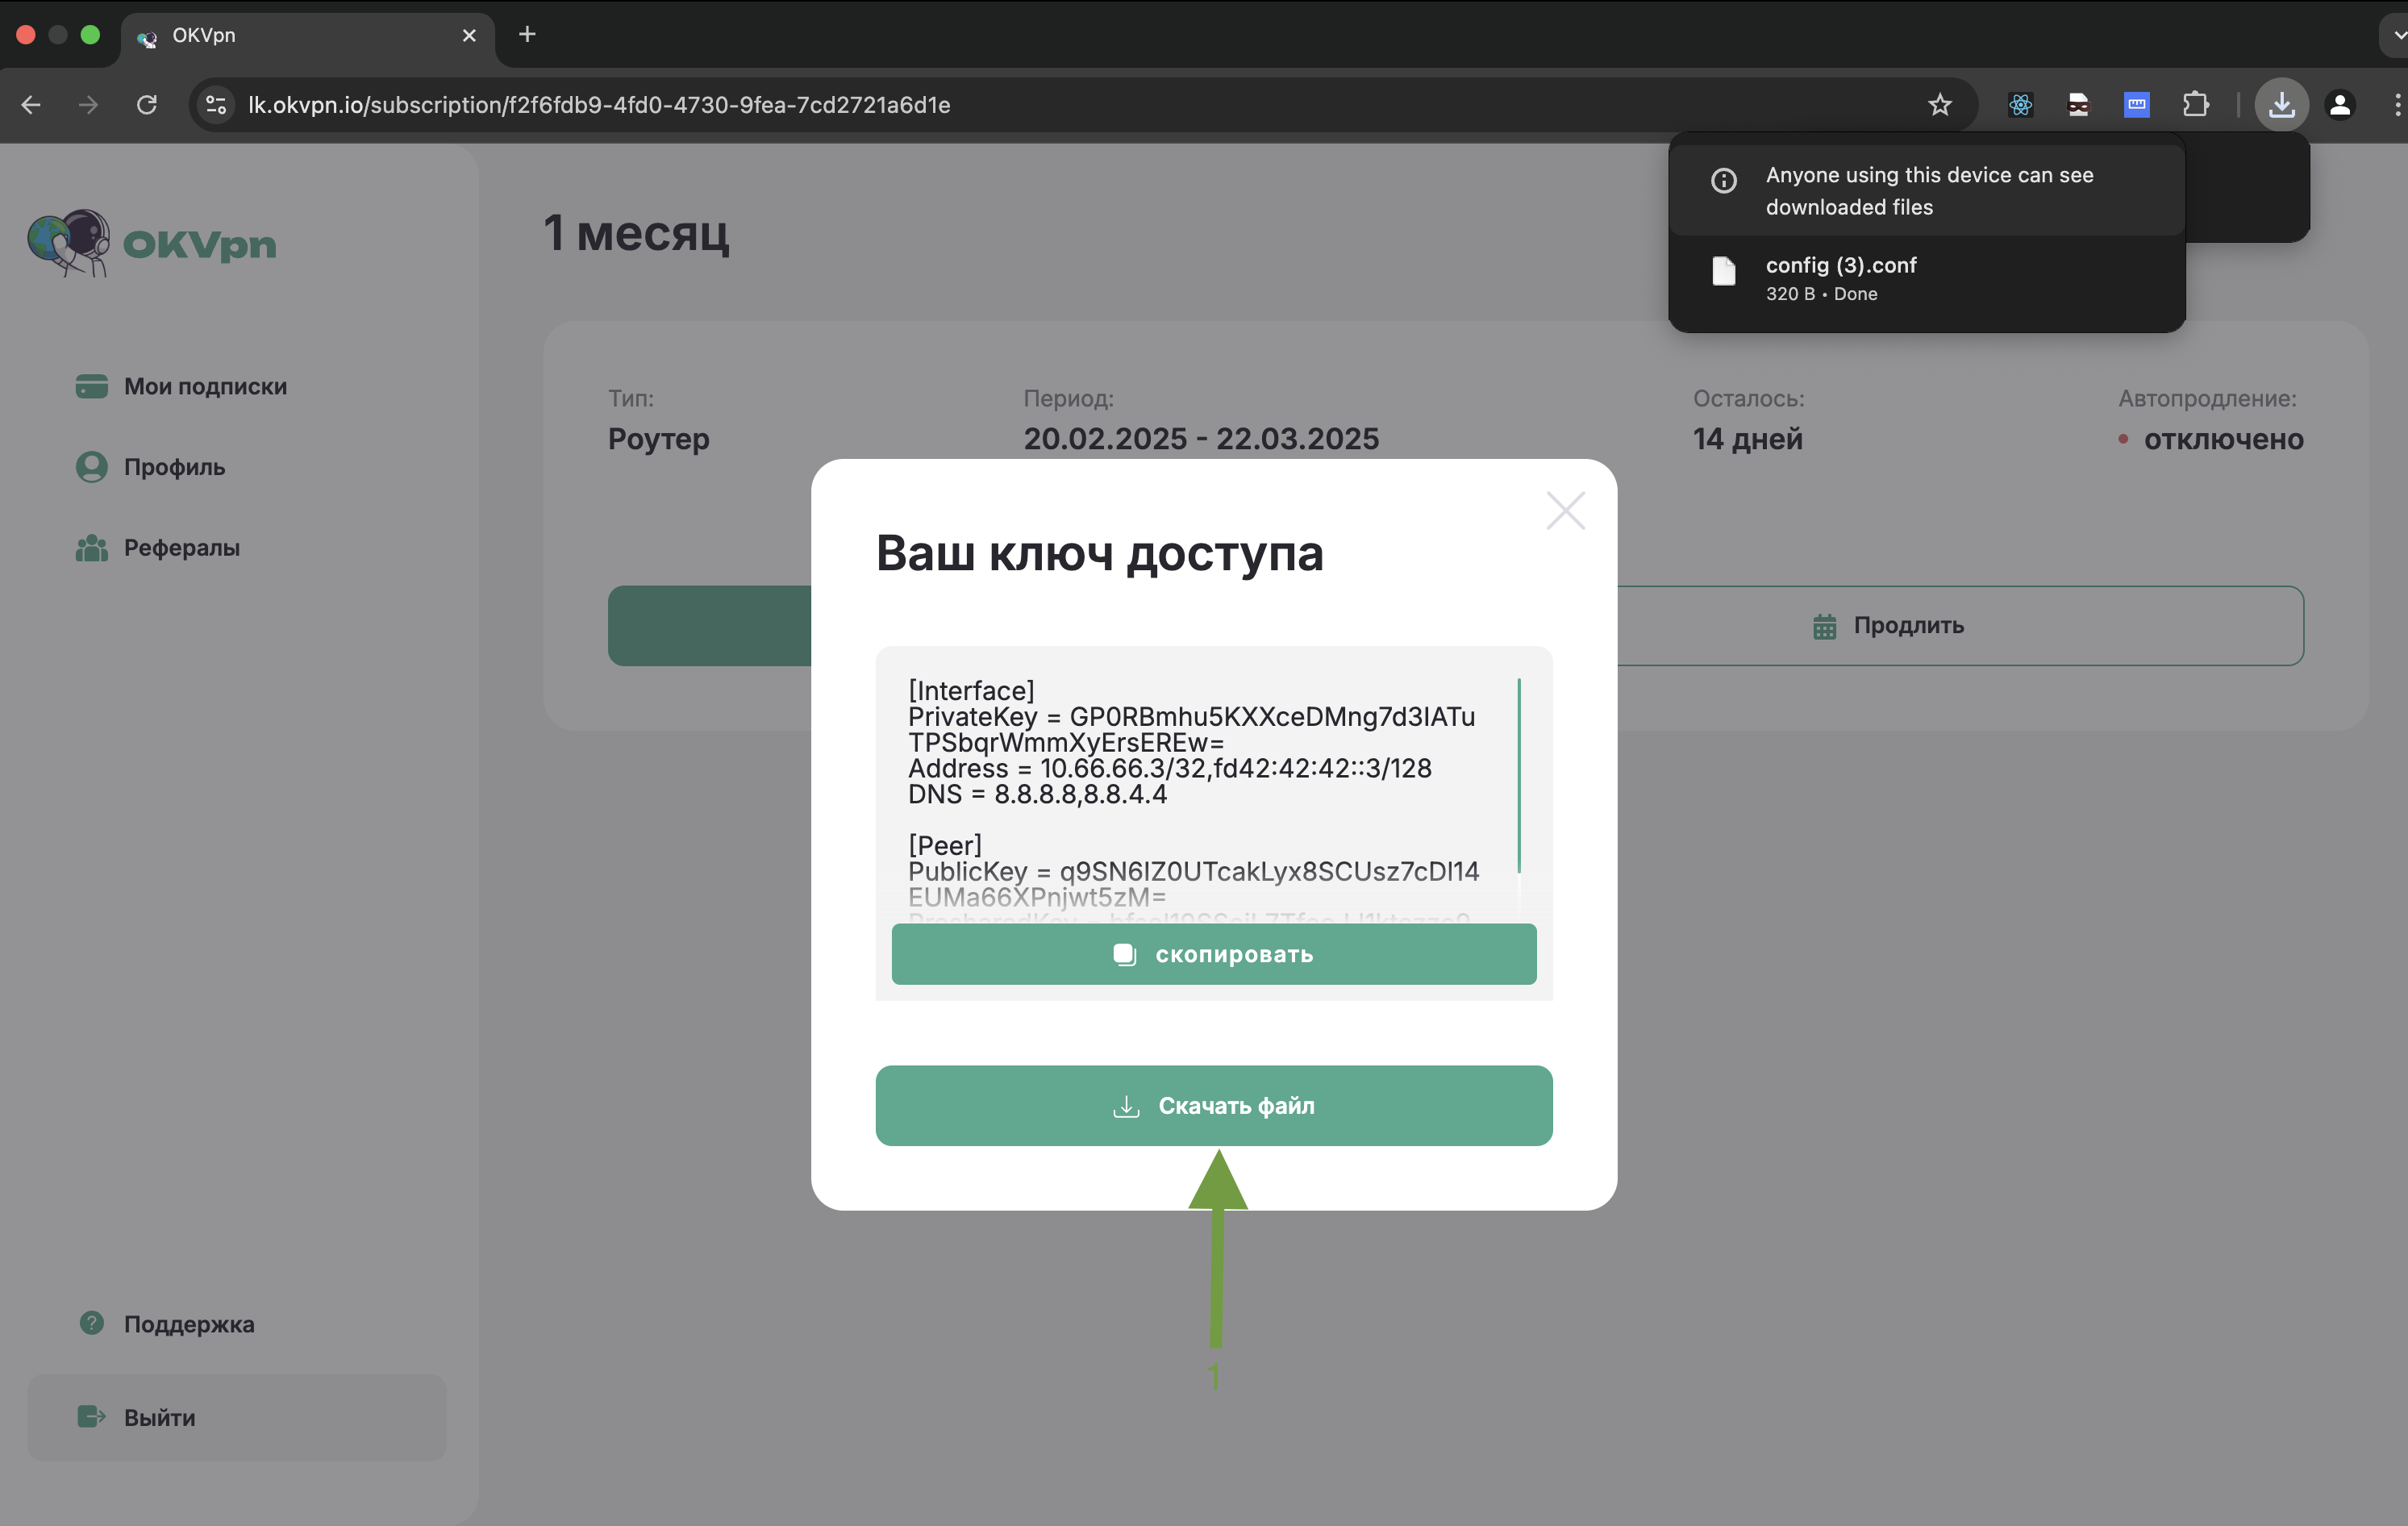Bookmark the page with the star icon
This screenshot has height=1526, width=2408.
[1940, 104]
